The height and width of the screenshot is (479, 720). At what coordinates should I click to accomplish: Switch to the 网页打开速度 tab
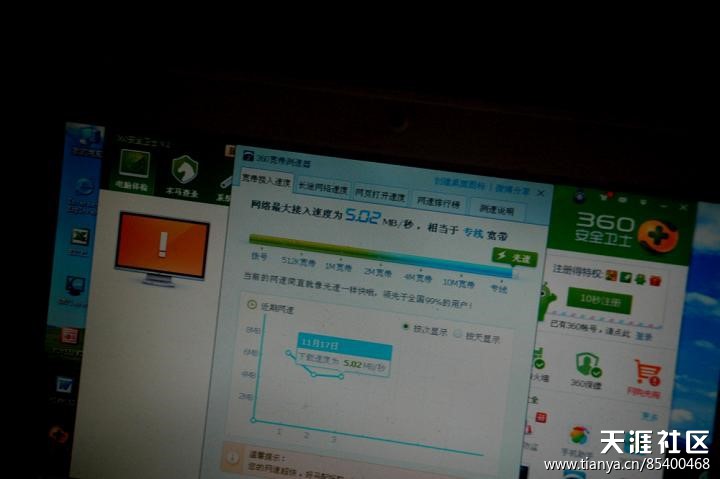tap(380, 195)
